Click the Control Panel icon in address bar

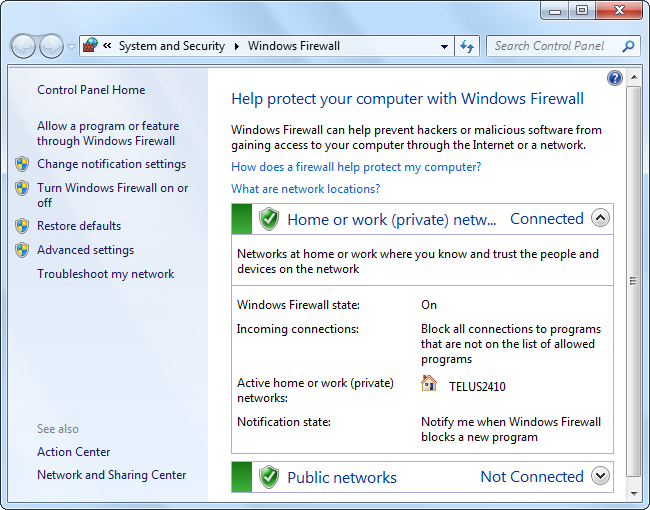(x=89, y=46)
